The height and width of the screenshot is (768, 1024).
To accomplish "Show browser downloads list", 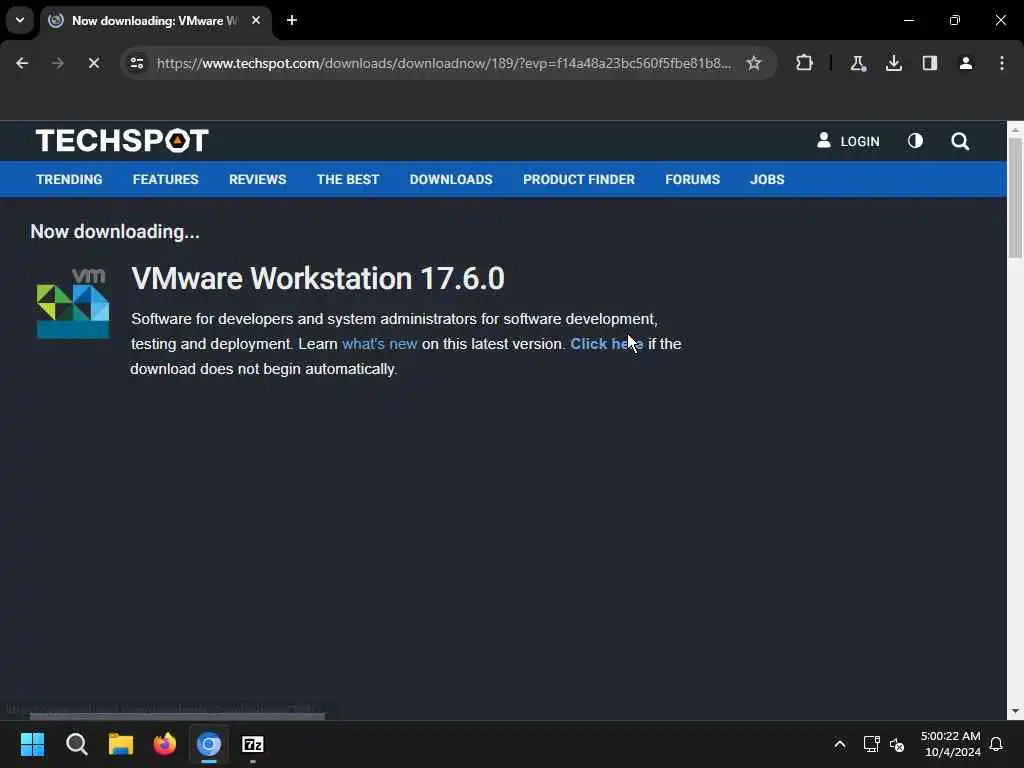I will point(893,63).
